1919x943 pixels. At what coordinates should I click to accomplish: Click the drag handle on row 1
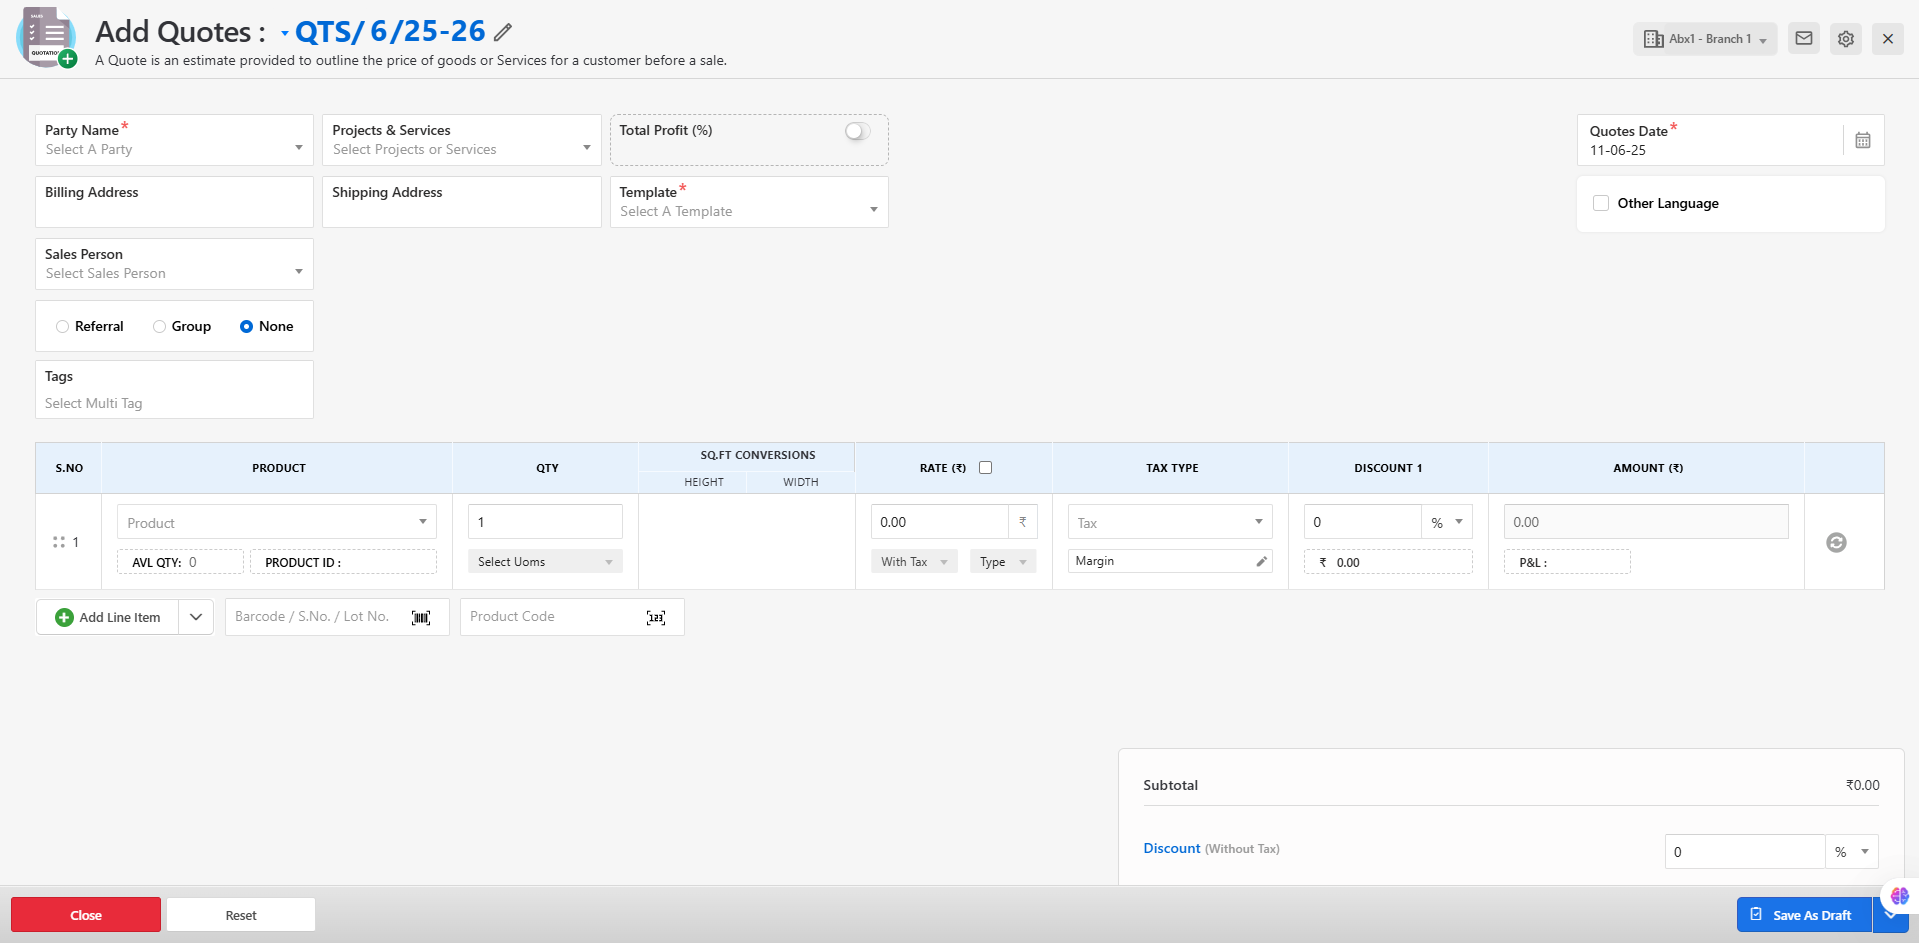click(x=59, y=543)
